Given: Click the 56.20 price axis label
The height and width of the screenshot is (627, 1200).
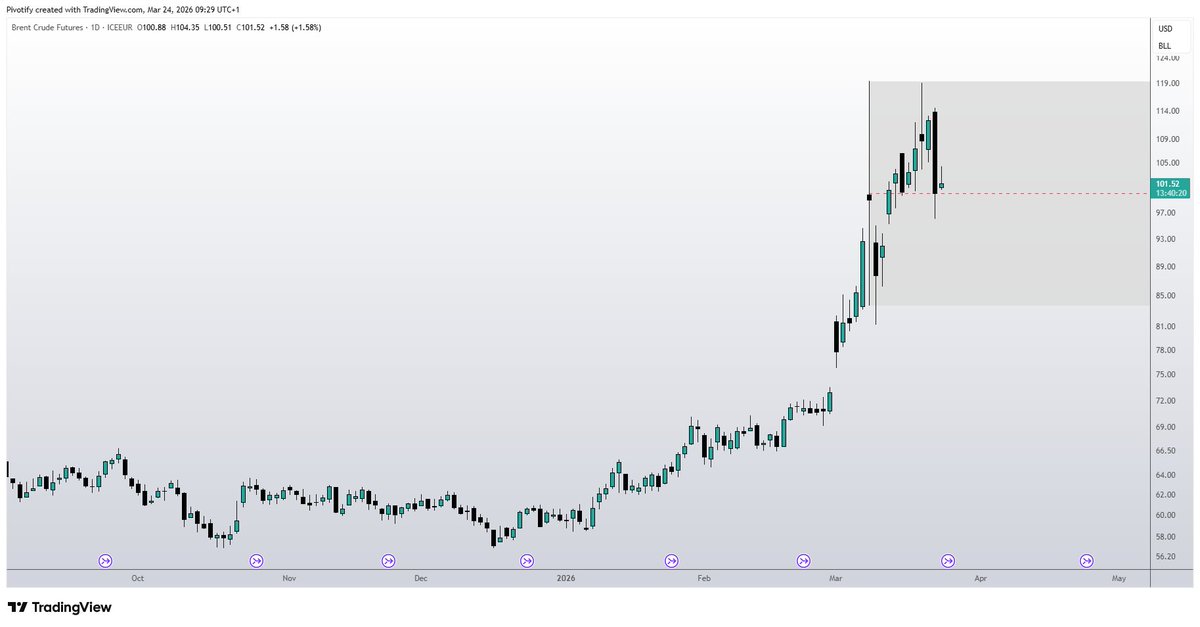Looking at the screenshot, I should 1166,557.
